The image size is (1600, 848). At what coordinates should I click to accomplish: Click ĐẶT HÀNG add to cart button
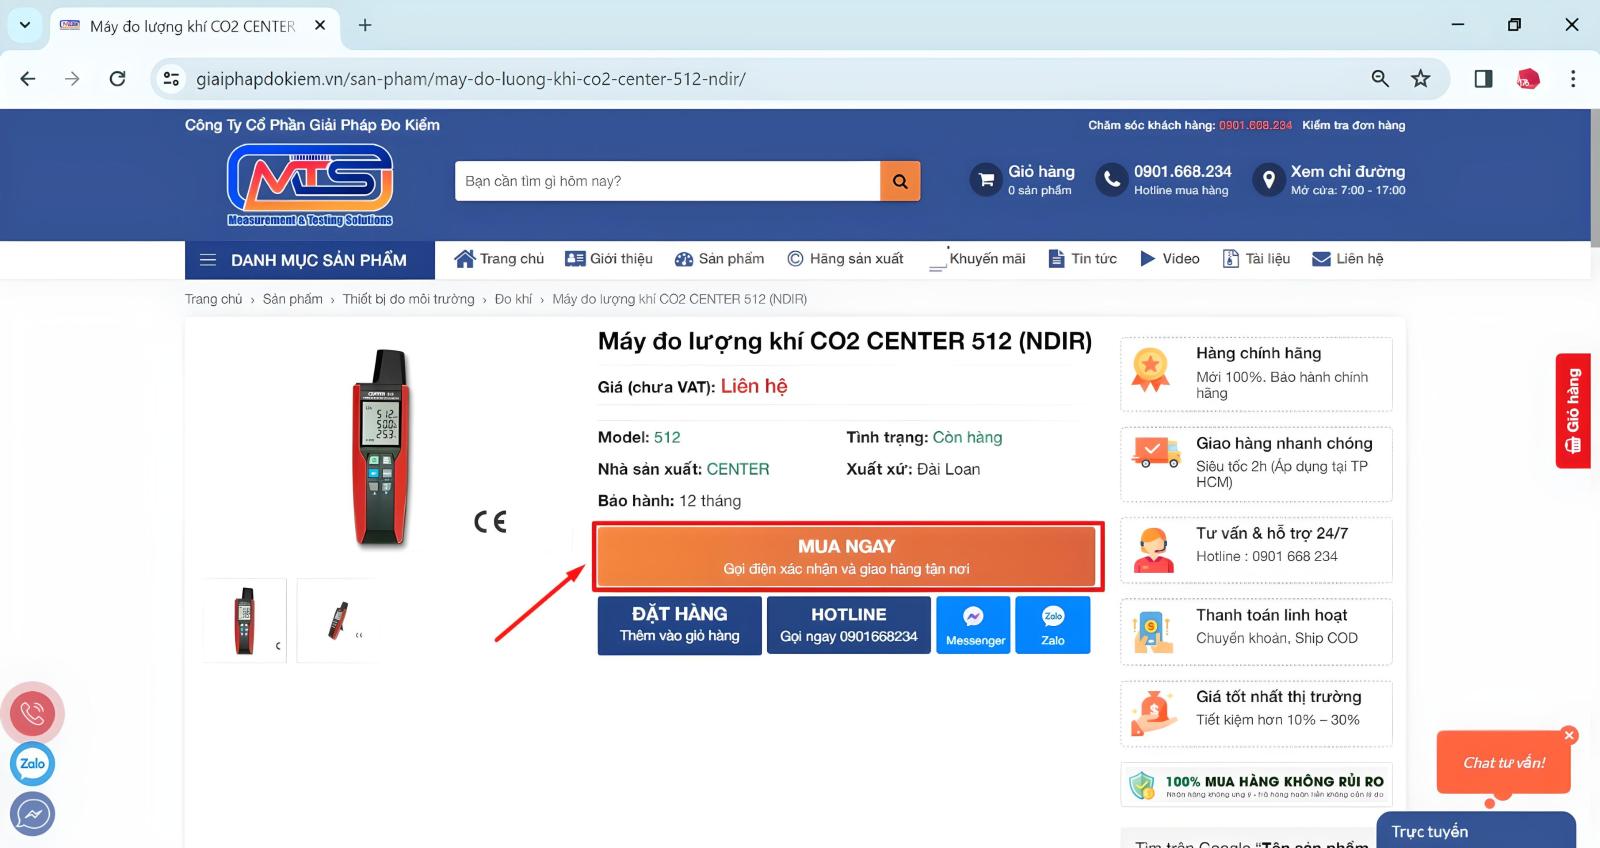pos(680,626)
